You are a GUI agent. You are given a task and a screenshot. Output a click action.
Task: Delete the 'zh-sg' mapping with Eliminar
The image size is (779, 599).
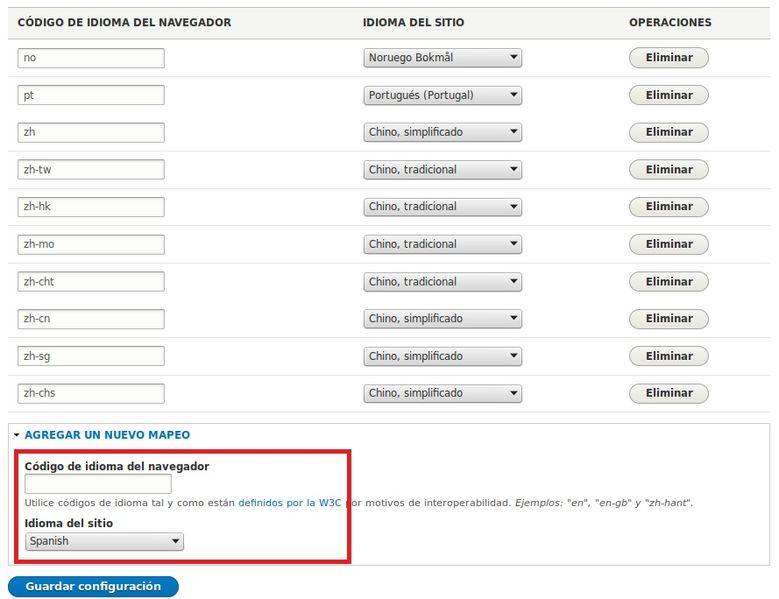(669, 356)
